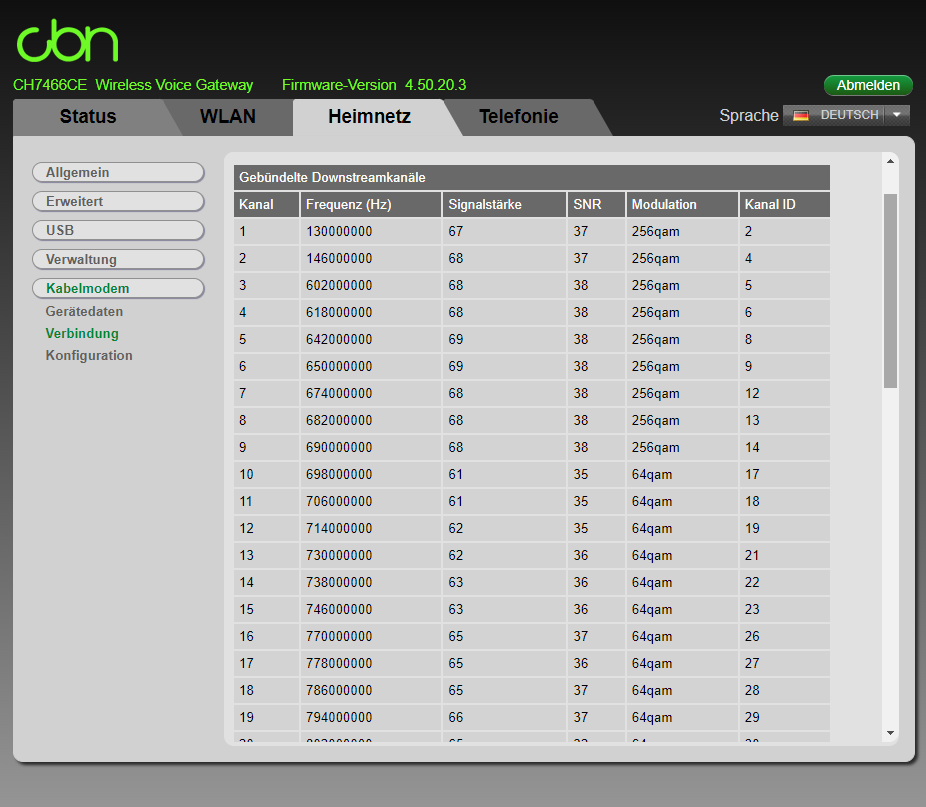926x807 pixels.
Task: Click the German flag icon
Action: coord(801,115)
